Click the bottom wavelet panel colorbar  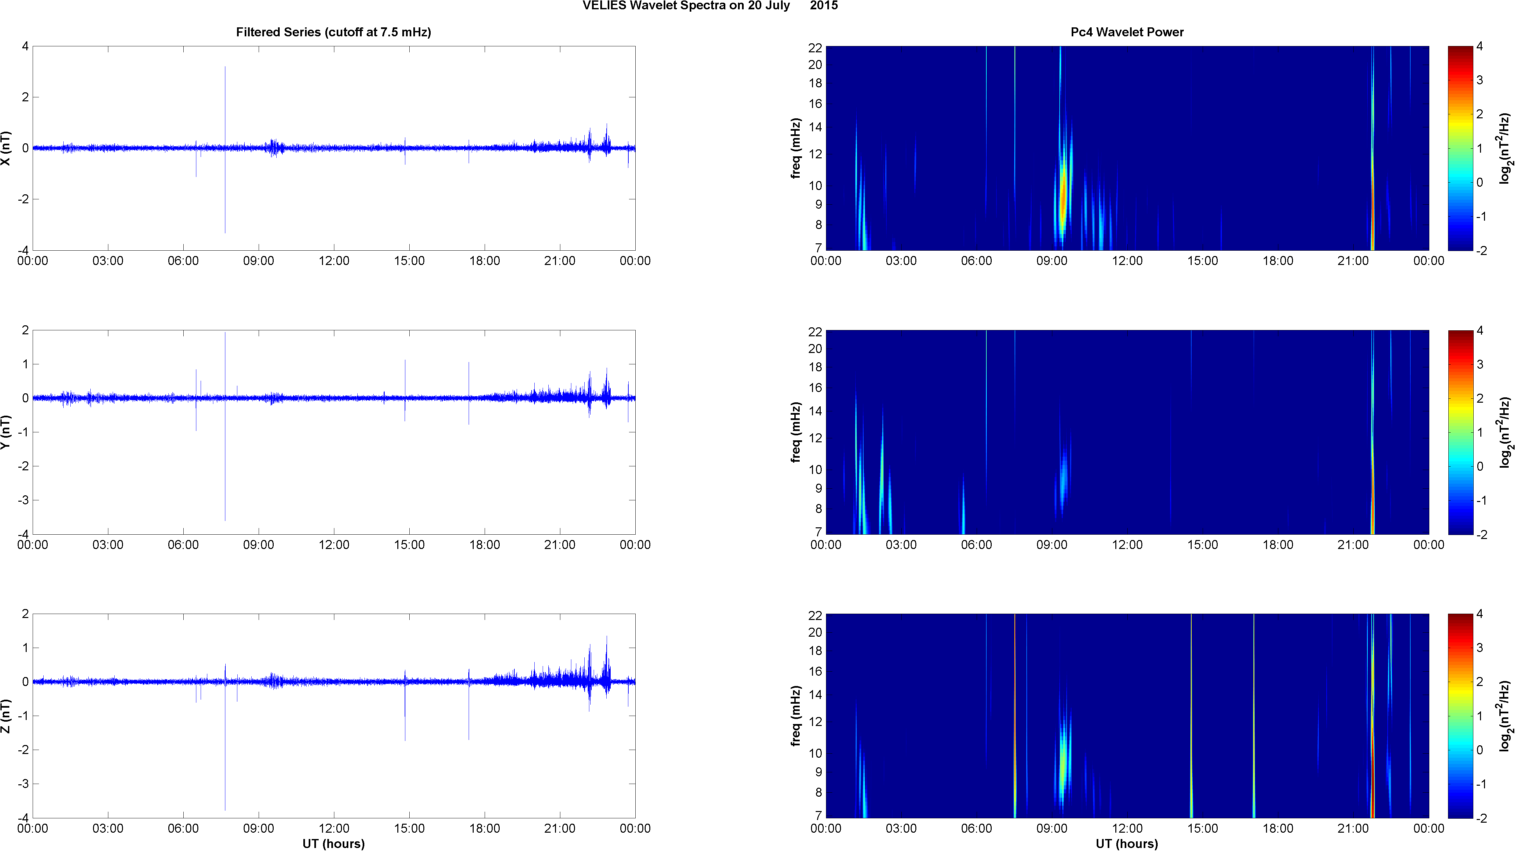pyautogui.click(x=1460, y=716)
